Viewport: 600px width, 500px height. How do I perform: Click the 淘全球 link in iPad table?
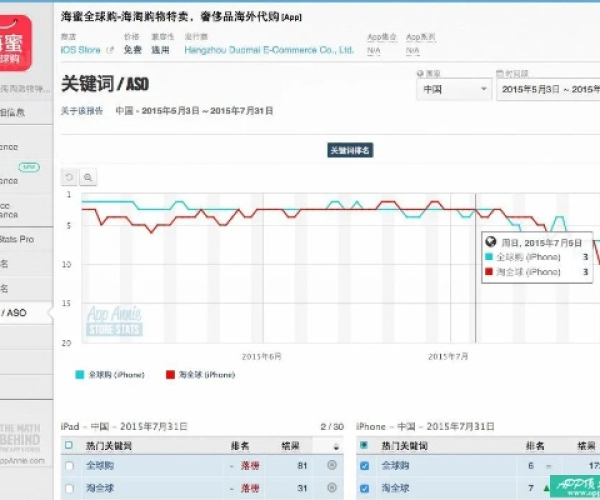click(99, 488)
